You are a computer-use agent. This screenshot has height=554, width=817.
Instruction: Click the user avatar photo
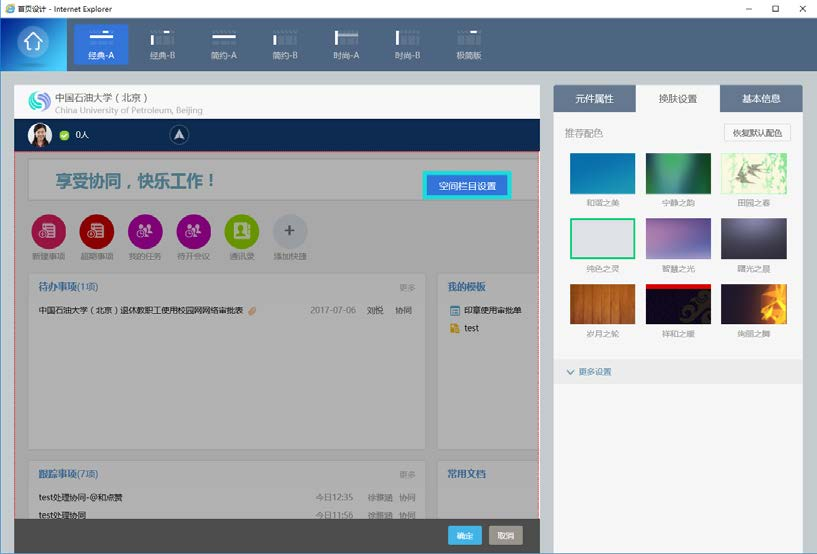[x=40, y=134]
